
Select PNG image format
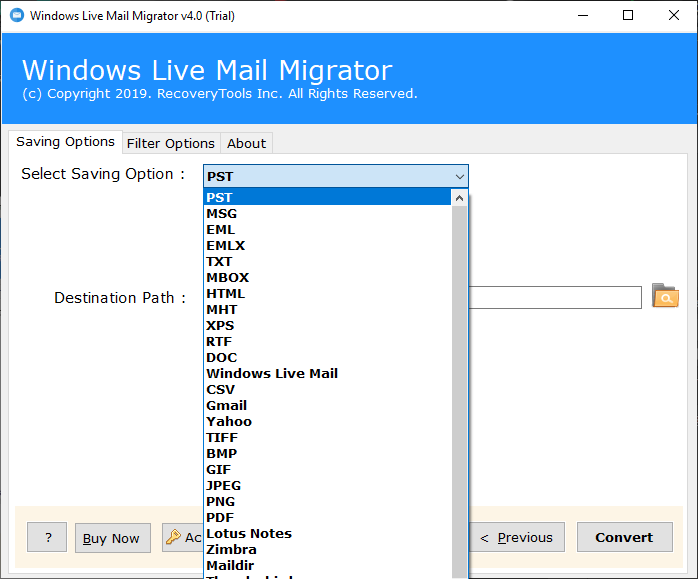327,502
